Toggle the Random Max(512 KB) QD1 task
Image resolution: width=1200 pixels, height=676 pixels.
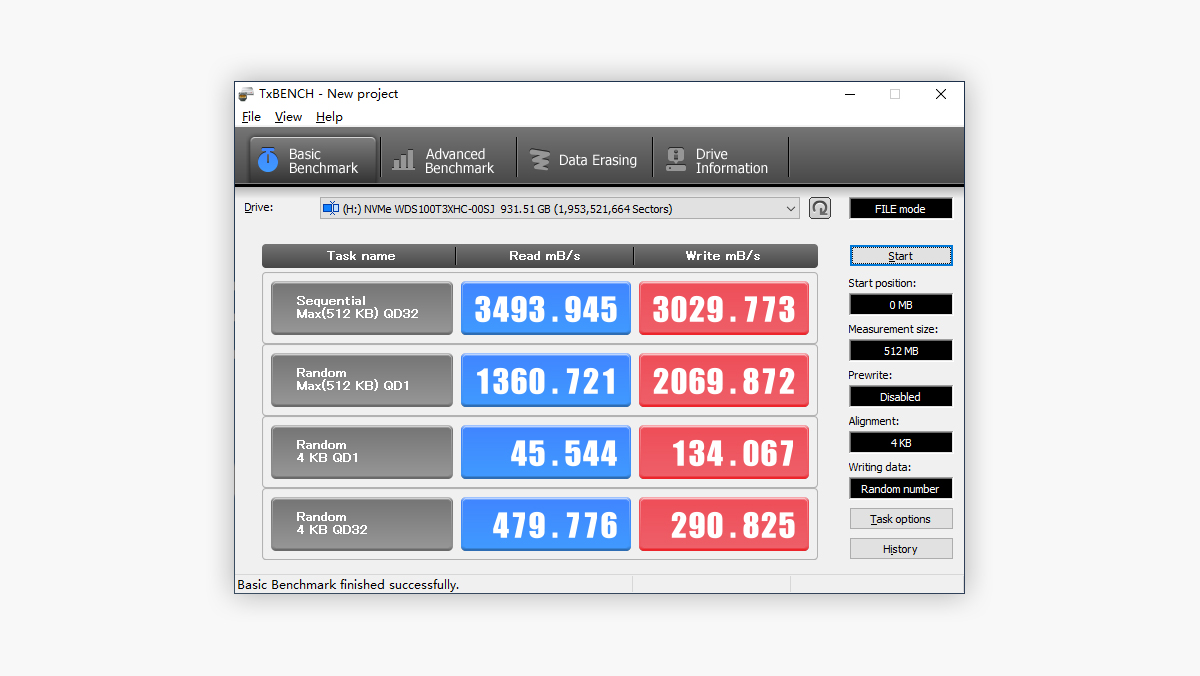click(x=361, y=380)
